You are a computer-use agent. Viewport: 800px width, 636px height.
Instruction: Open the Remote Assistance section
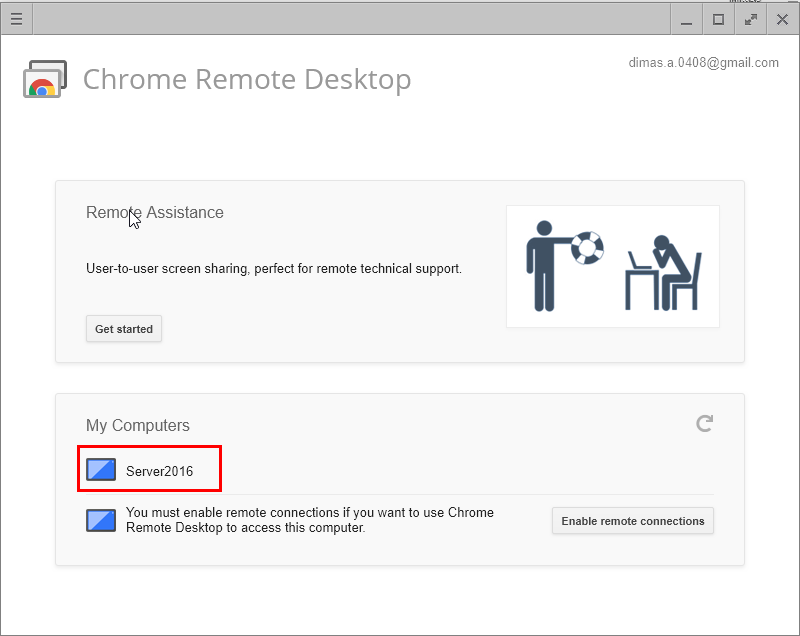pyautogui.click(x=123, y=328)
